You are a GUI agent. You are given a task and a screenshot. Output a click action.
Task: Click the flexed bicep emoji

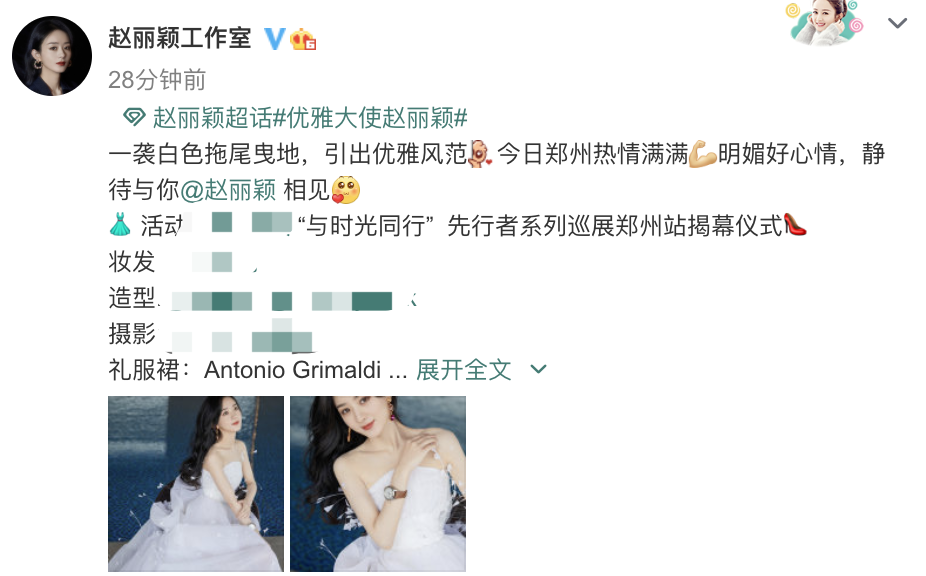pos(703,154)
